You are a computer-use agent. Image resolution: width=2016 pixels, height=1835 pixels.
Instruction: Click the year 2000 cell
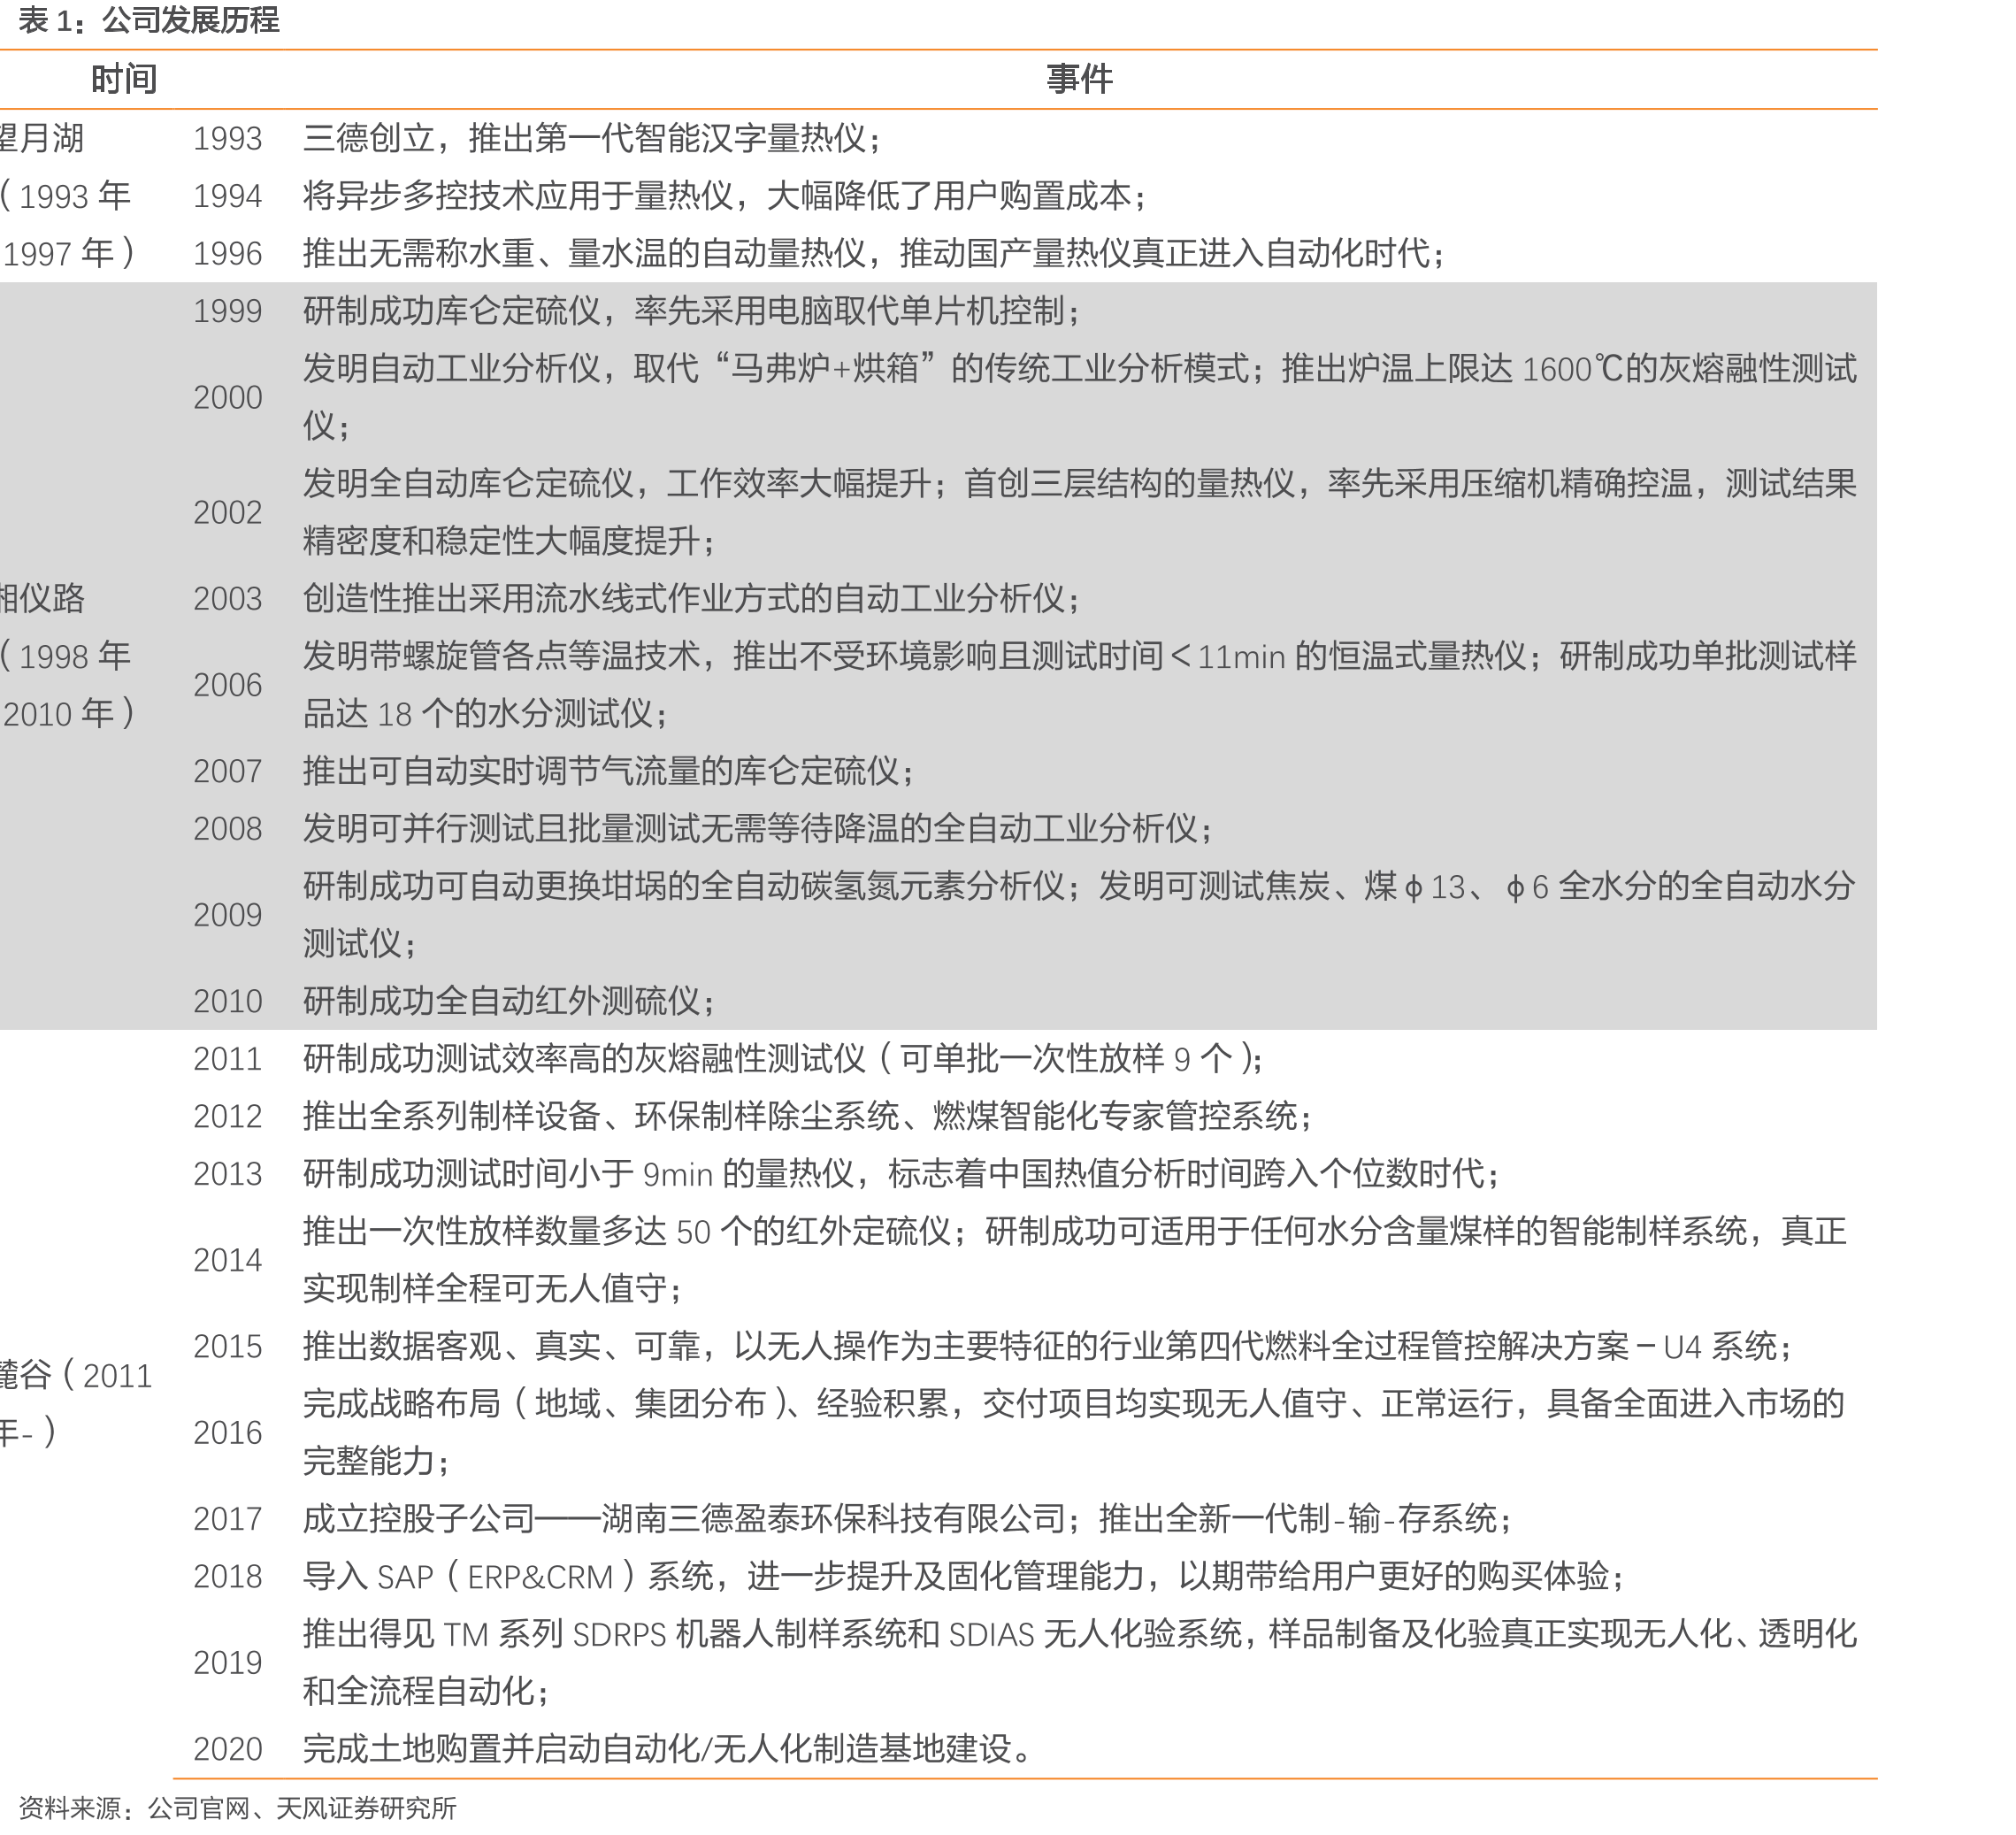coord(228,398)
